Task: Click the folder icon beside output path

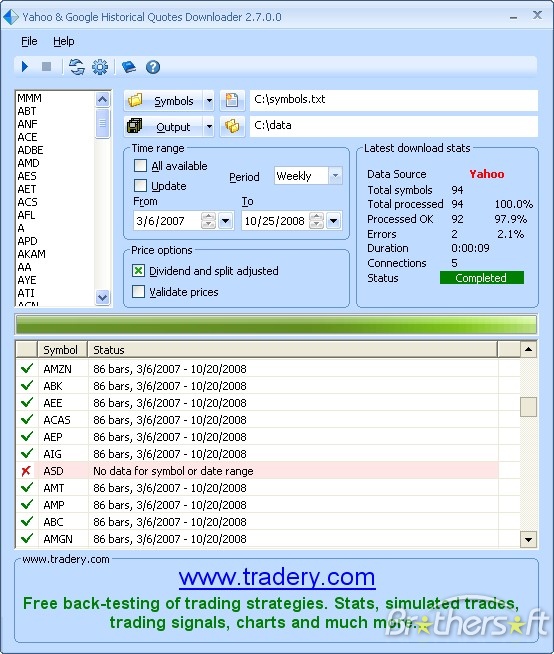Action: (x=232, y=126)
